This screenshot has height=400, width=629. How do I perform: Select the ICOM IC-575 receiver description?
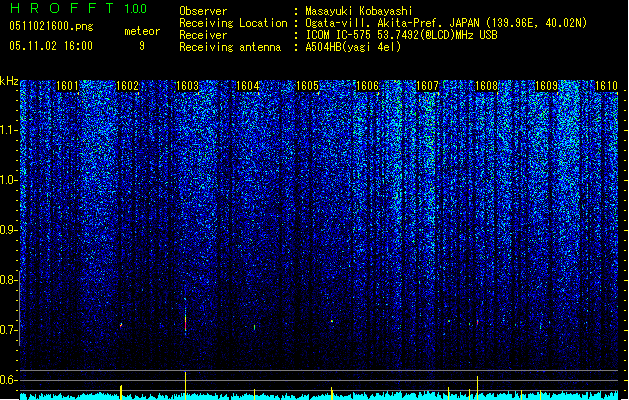[402, 35]
